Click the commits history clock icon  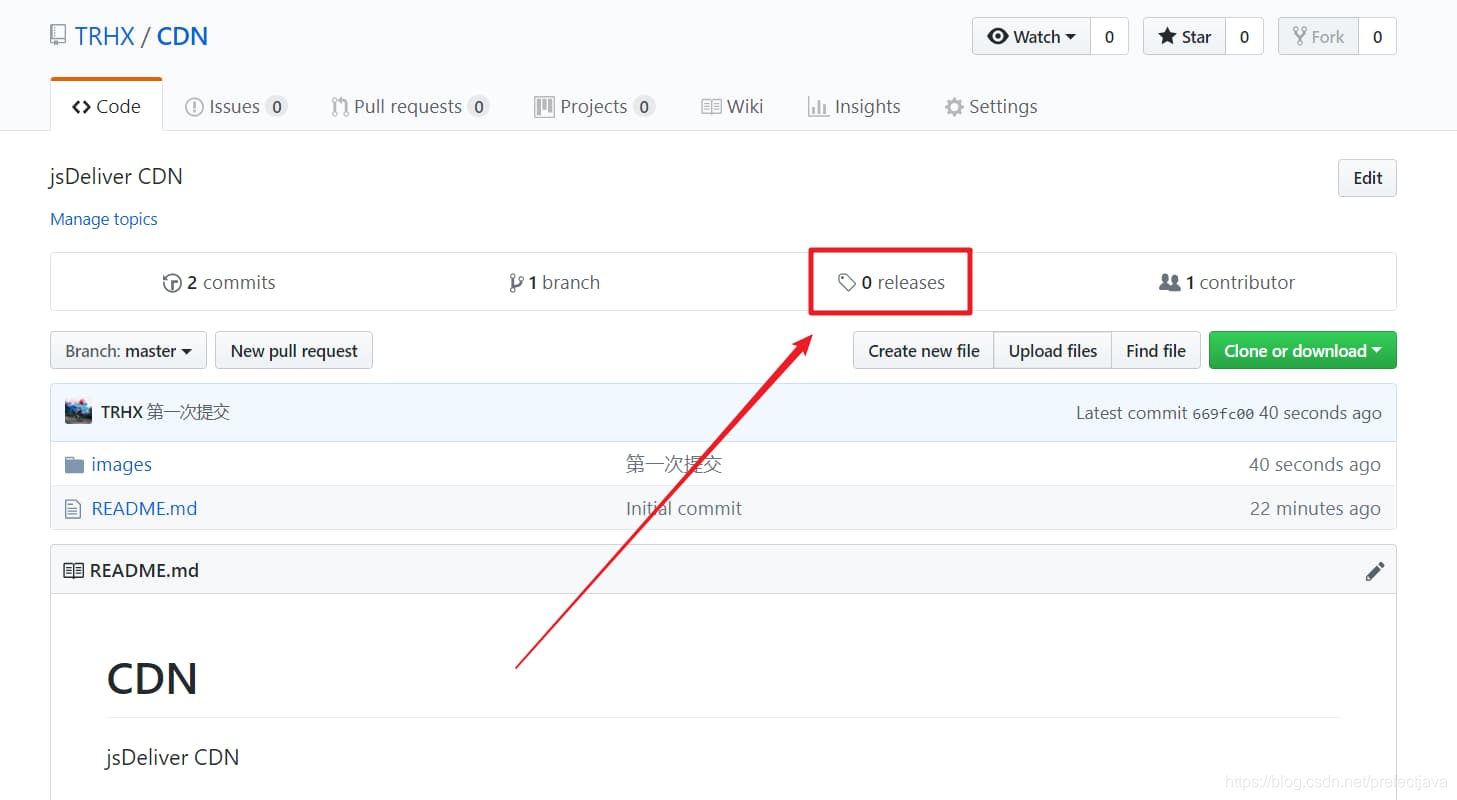(x=172, y=283)
